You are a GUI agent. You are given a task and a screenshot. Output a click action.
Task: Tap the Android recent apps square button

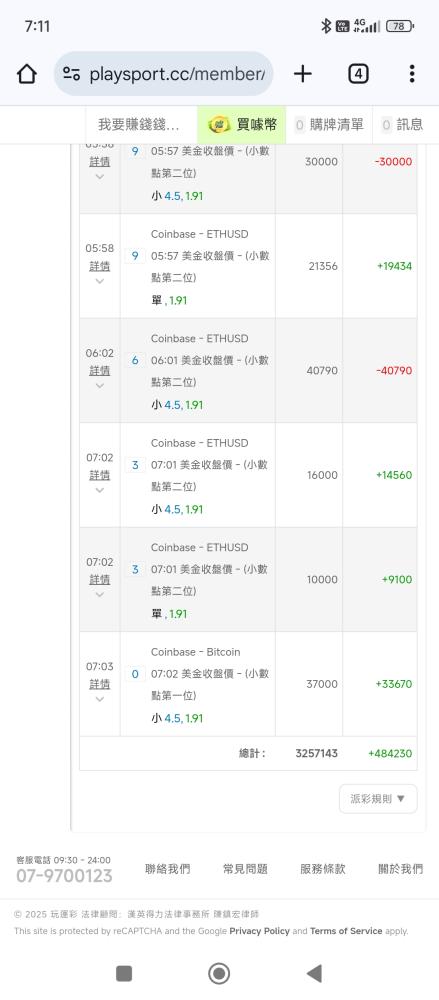pyautogui.click(x=124, y=973)
